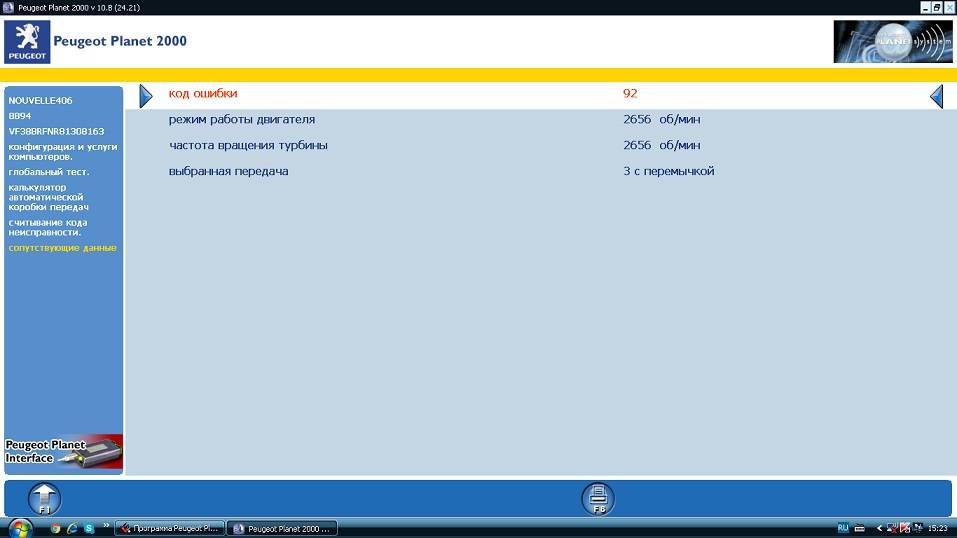957x538 pixels.
Task: Select 'конфигурация и услуги компьютеров.' in sidebar
Action: click(63, 152)
